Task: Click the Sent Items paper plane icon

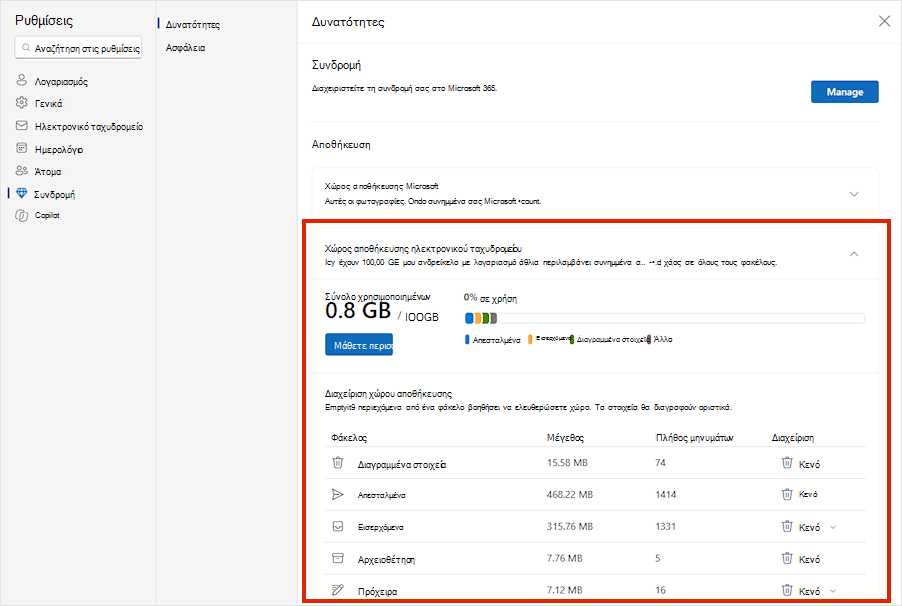Action: pos(338,494)
